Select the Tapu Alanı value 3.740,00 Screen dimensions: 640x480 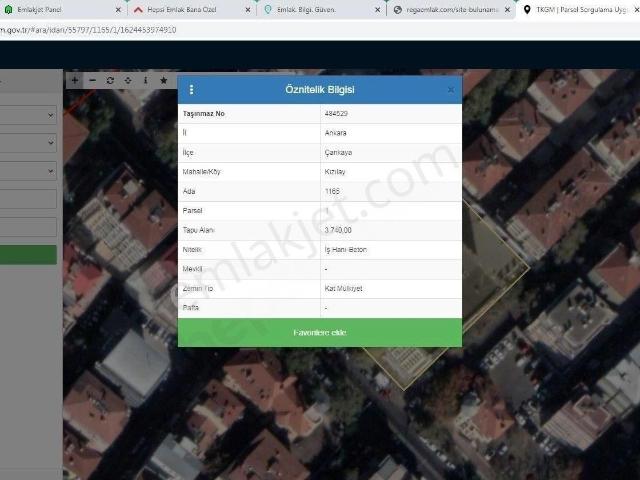pyautogui.click(x=338, y=230)
